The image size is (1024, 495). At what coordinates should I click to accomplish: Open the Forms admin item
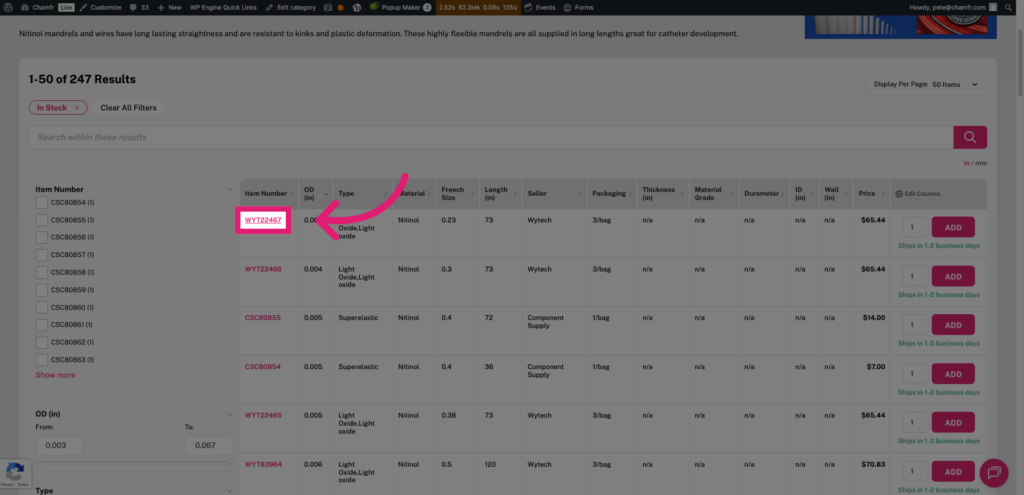579,7
